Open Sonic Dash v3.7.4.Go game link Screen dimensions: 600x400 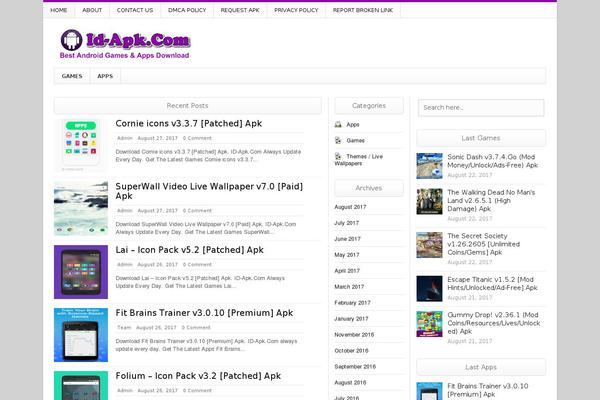pos(492,161)
